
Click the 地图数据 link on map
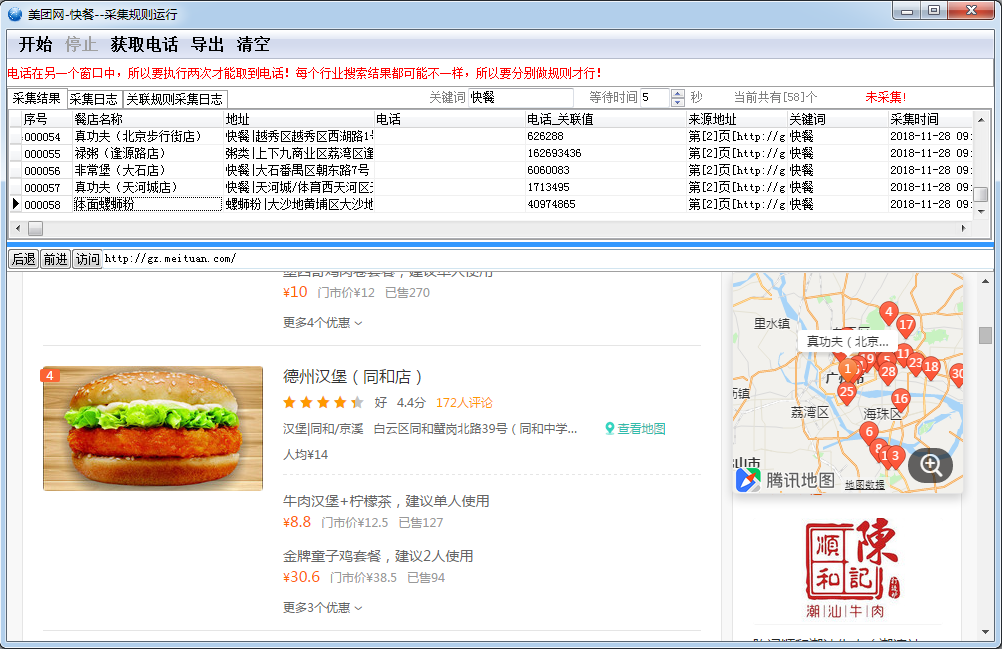pos(865,485)
